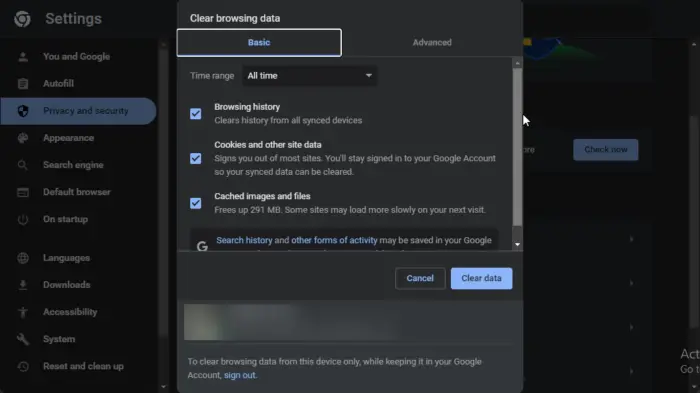Click the Appearance palette icon
700x393 pixels.
pyautogui.click(x=23, y=138)
